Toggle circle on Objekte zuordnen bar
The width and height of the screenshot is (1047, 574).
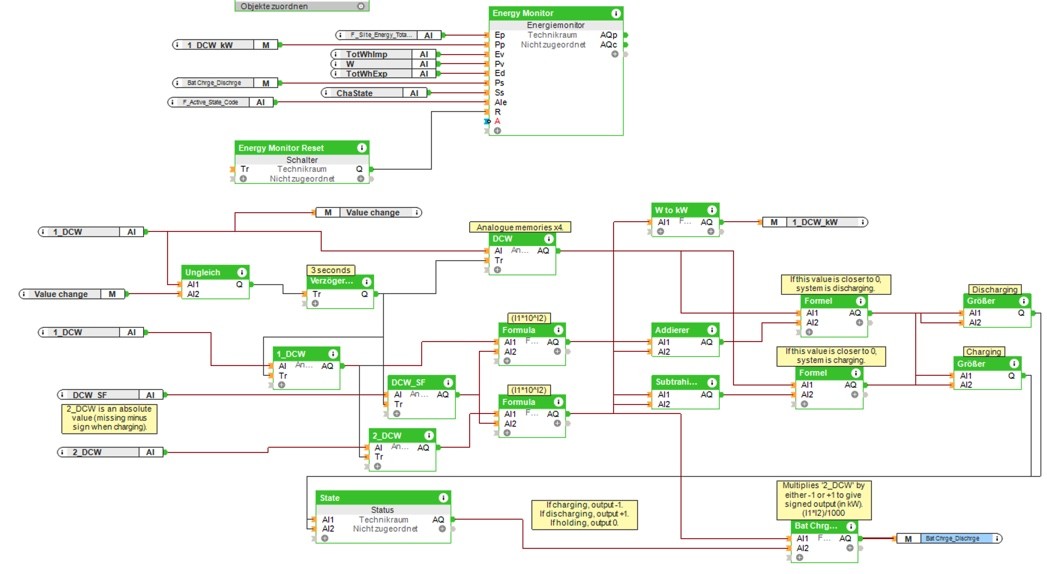[361, 6]
